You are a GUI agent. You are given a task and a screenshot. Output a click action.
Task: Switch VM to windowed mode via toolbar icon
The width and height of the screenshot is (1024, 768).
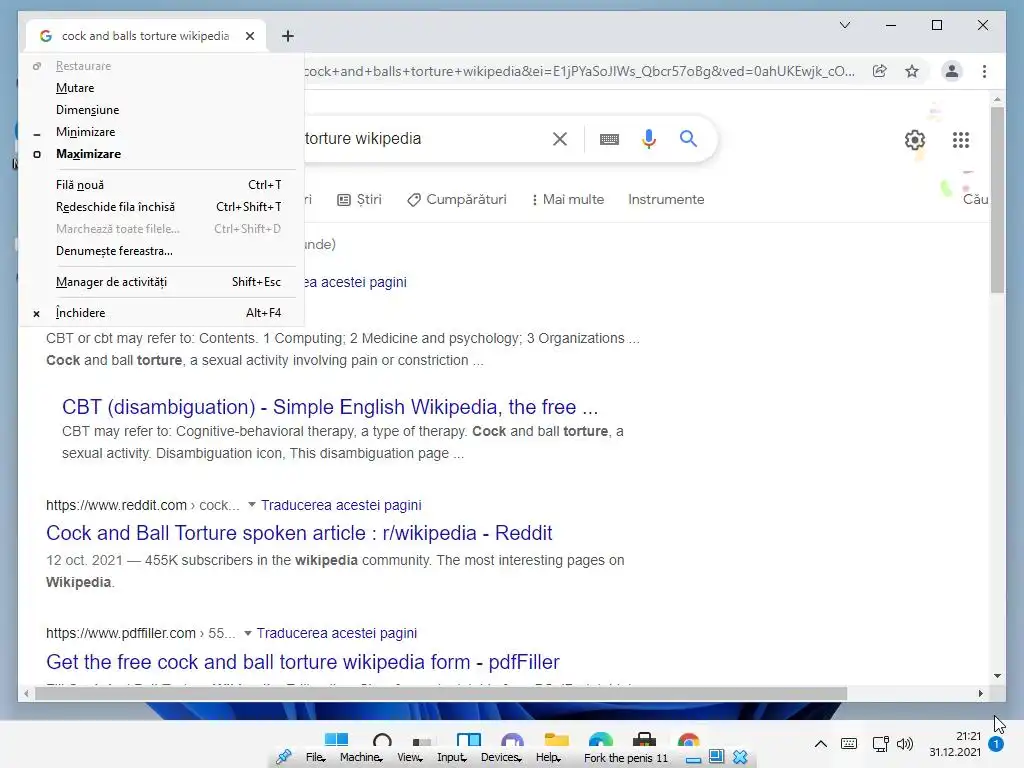click(x=716, y=756)
